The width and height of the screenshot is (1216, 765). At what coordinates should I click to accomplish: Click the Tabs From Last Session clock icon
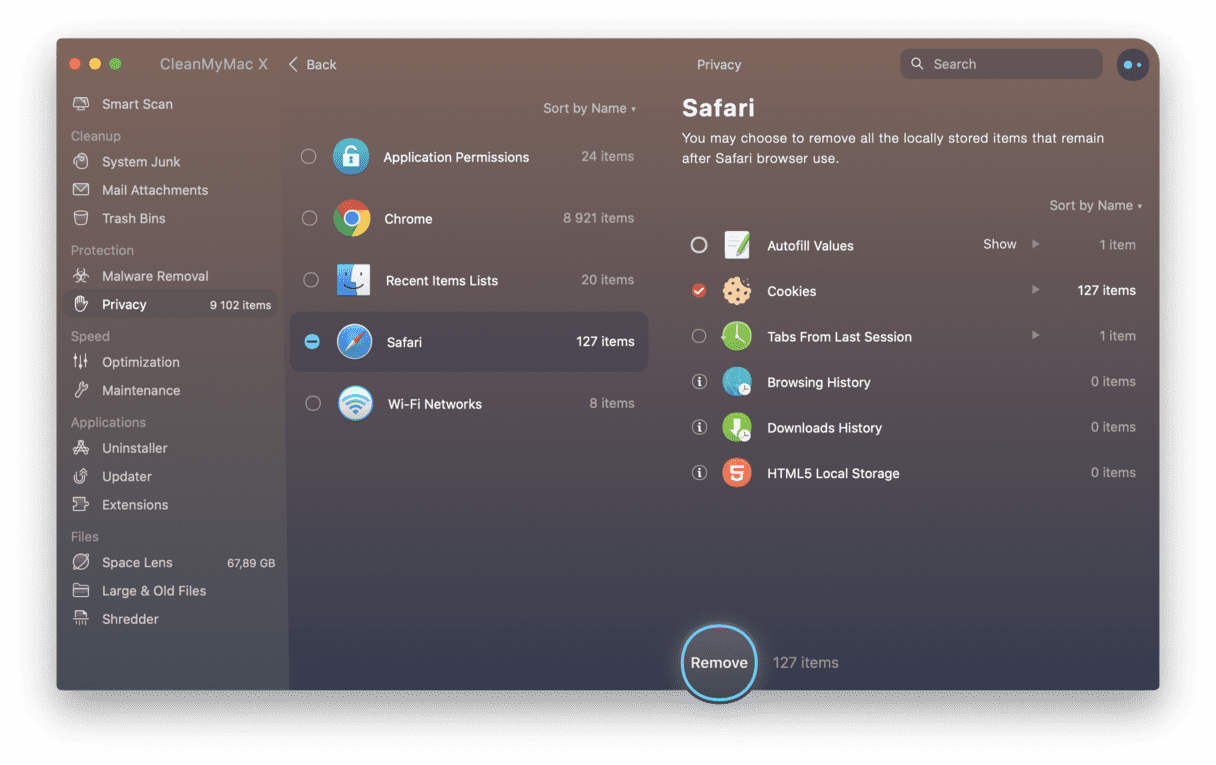[737, 336]
